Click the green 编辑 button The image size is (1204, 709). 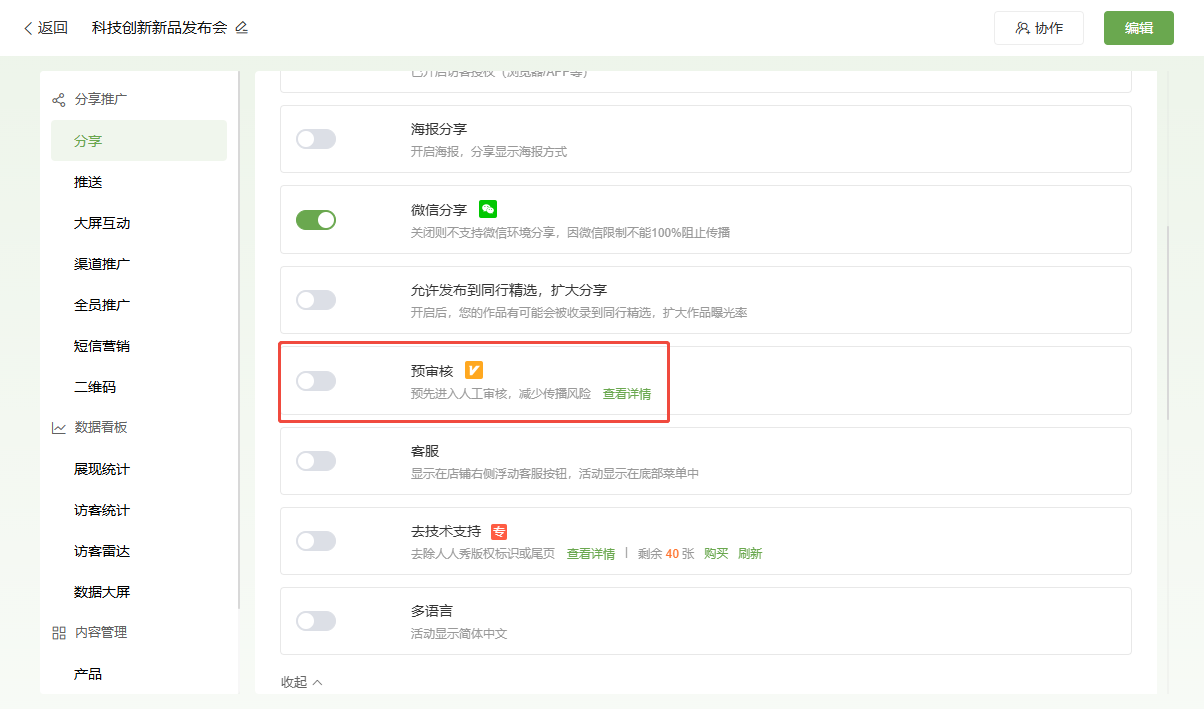1138,28
